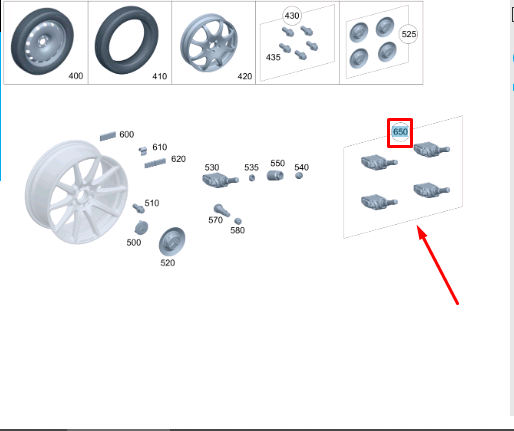Select rubber valve stem part 570
Screen dimensions: 514x431
click(221, 211)
